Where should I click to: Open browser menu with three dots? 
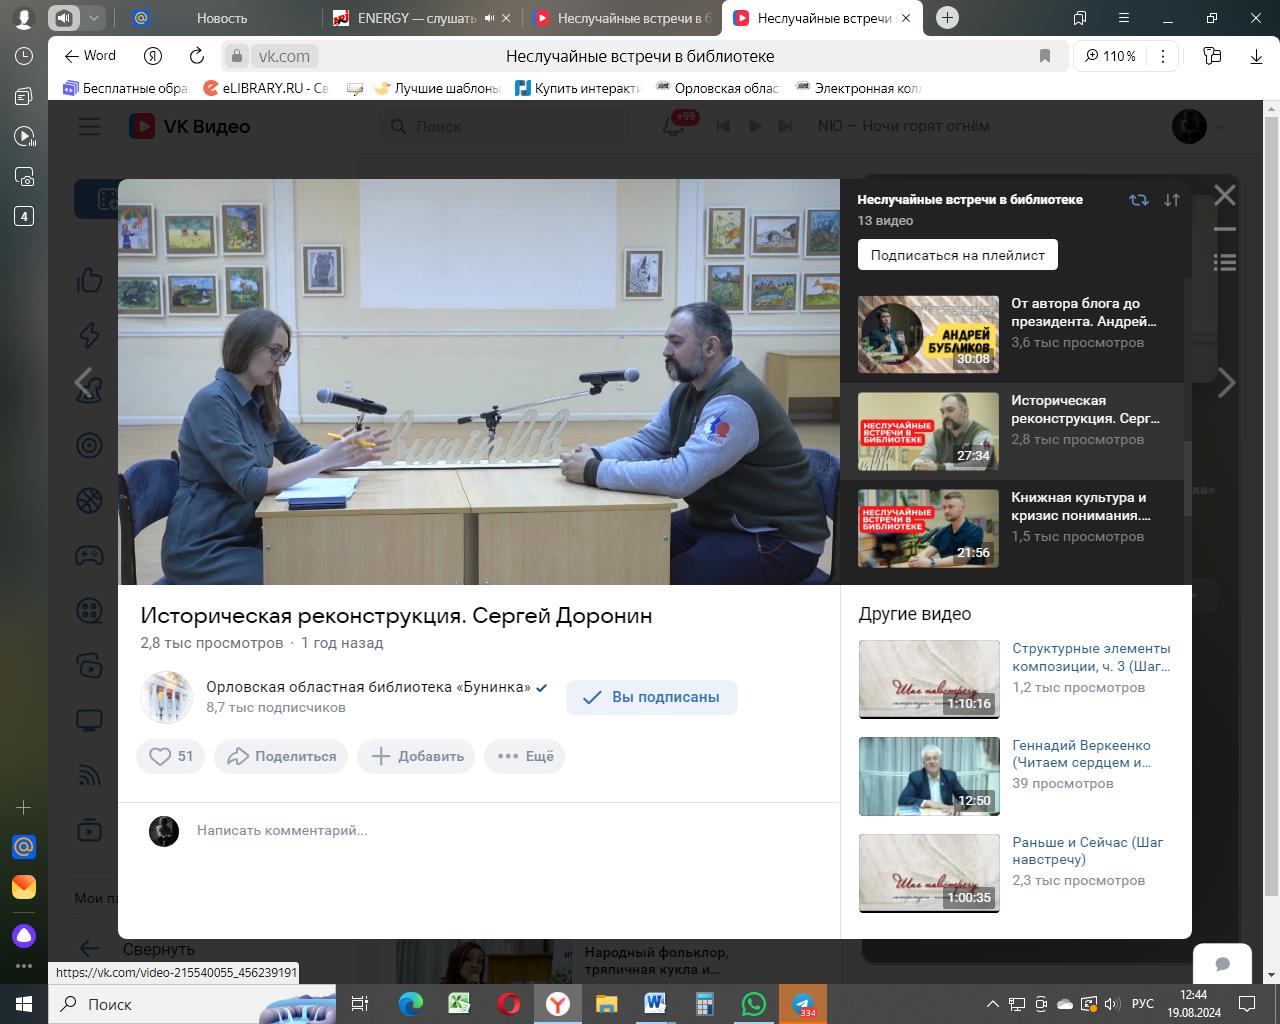point(1162,56)
